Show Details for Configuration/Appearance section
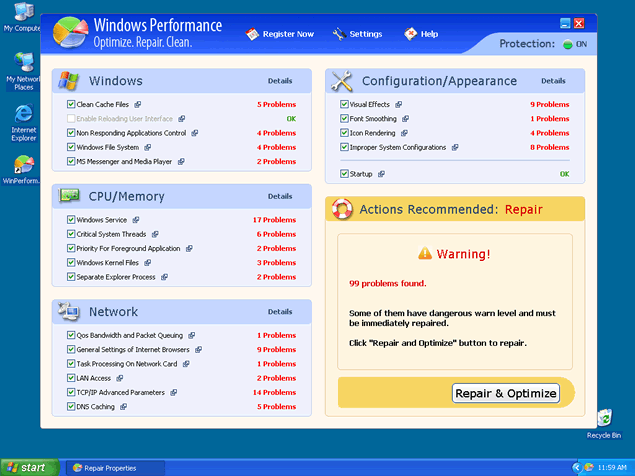 552,81
